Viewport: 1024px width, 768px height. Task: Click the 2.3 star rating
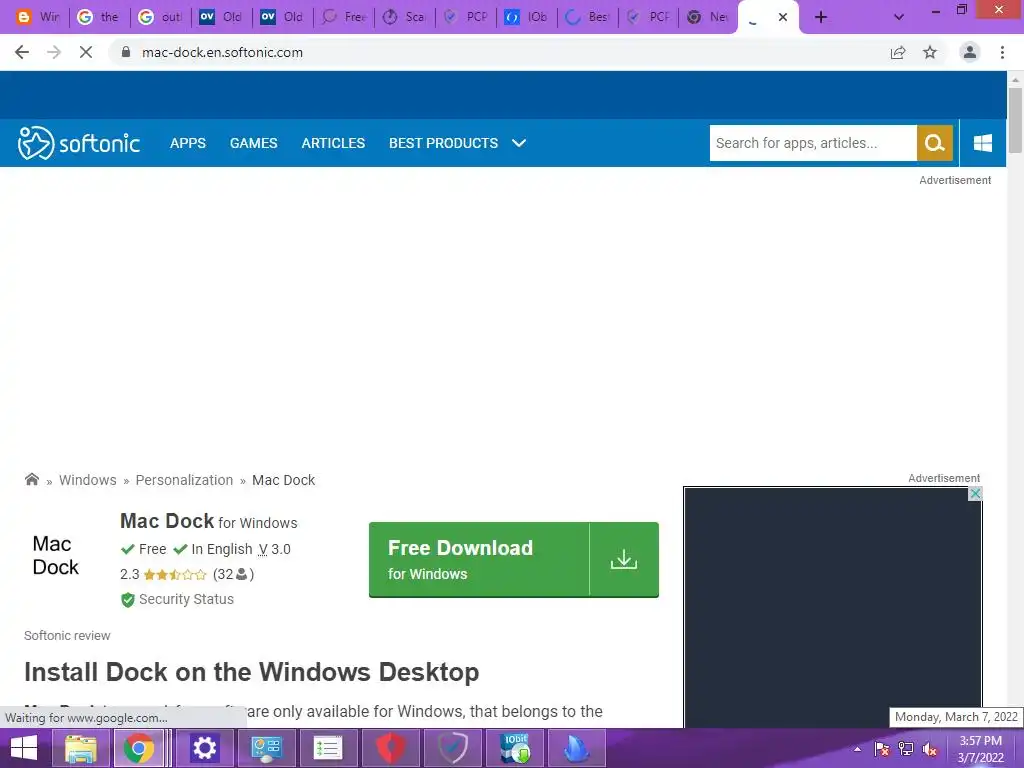click(x=163, y=574)
